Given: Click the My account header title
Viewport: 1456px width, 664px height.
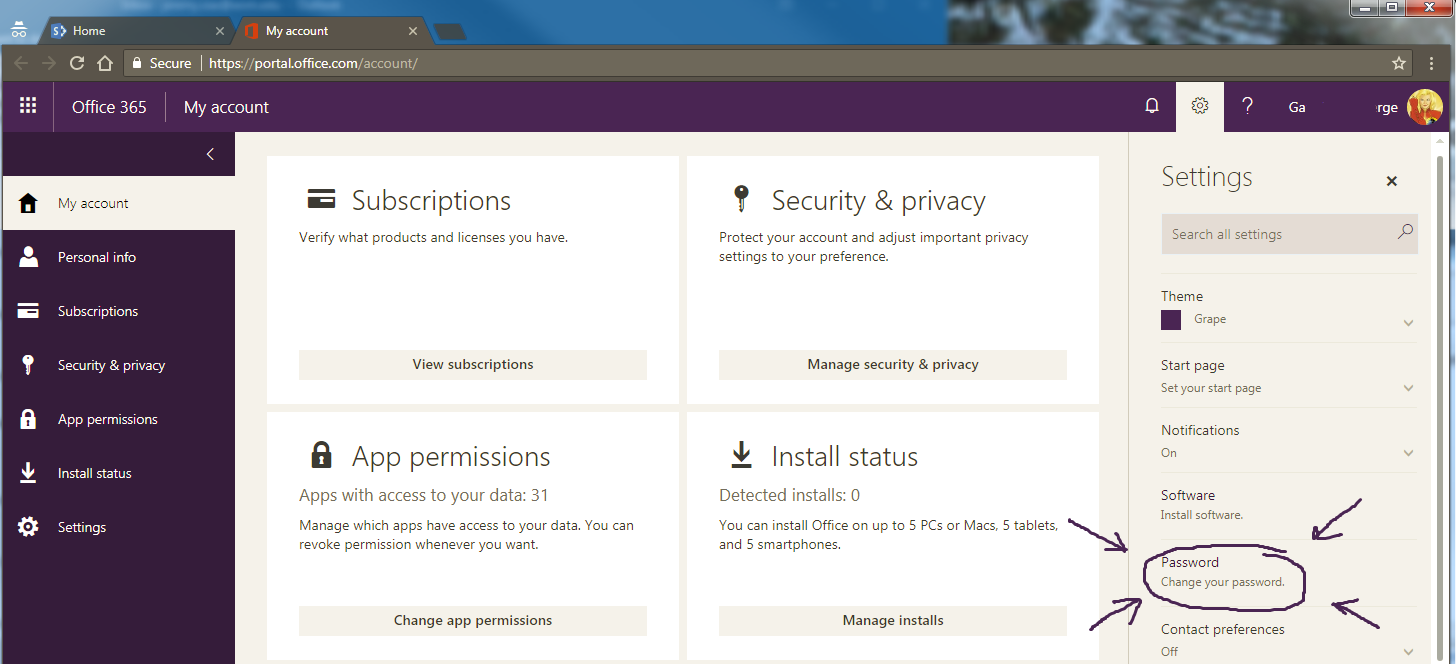Looking at the screenshot, I should pyautogui.click(x=226, y=107).
